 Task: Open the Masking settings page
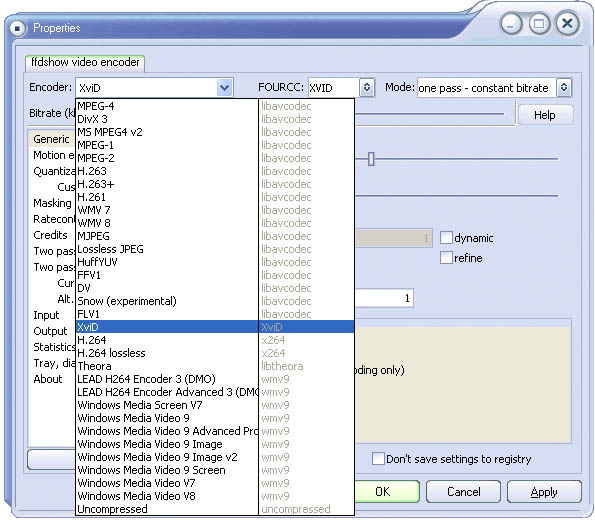[52, 203]
